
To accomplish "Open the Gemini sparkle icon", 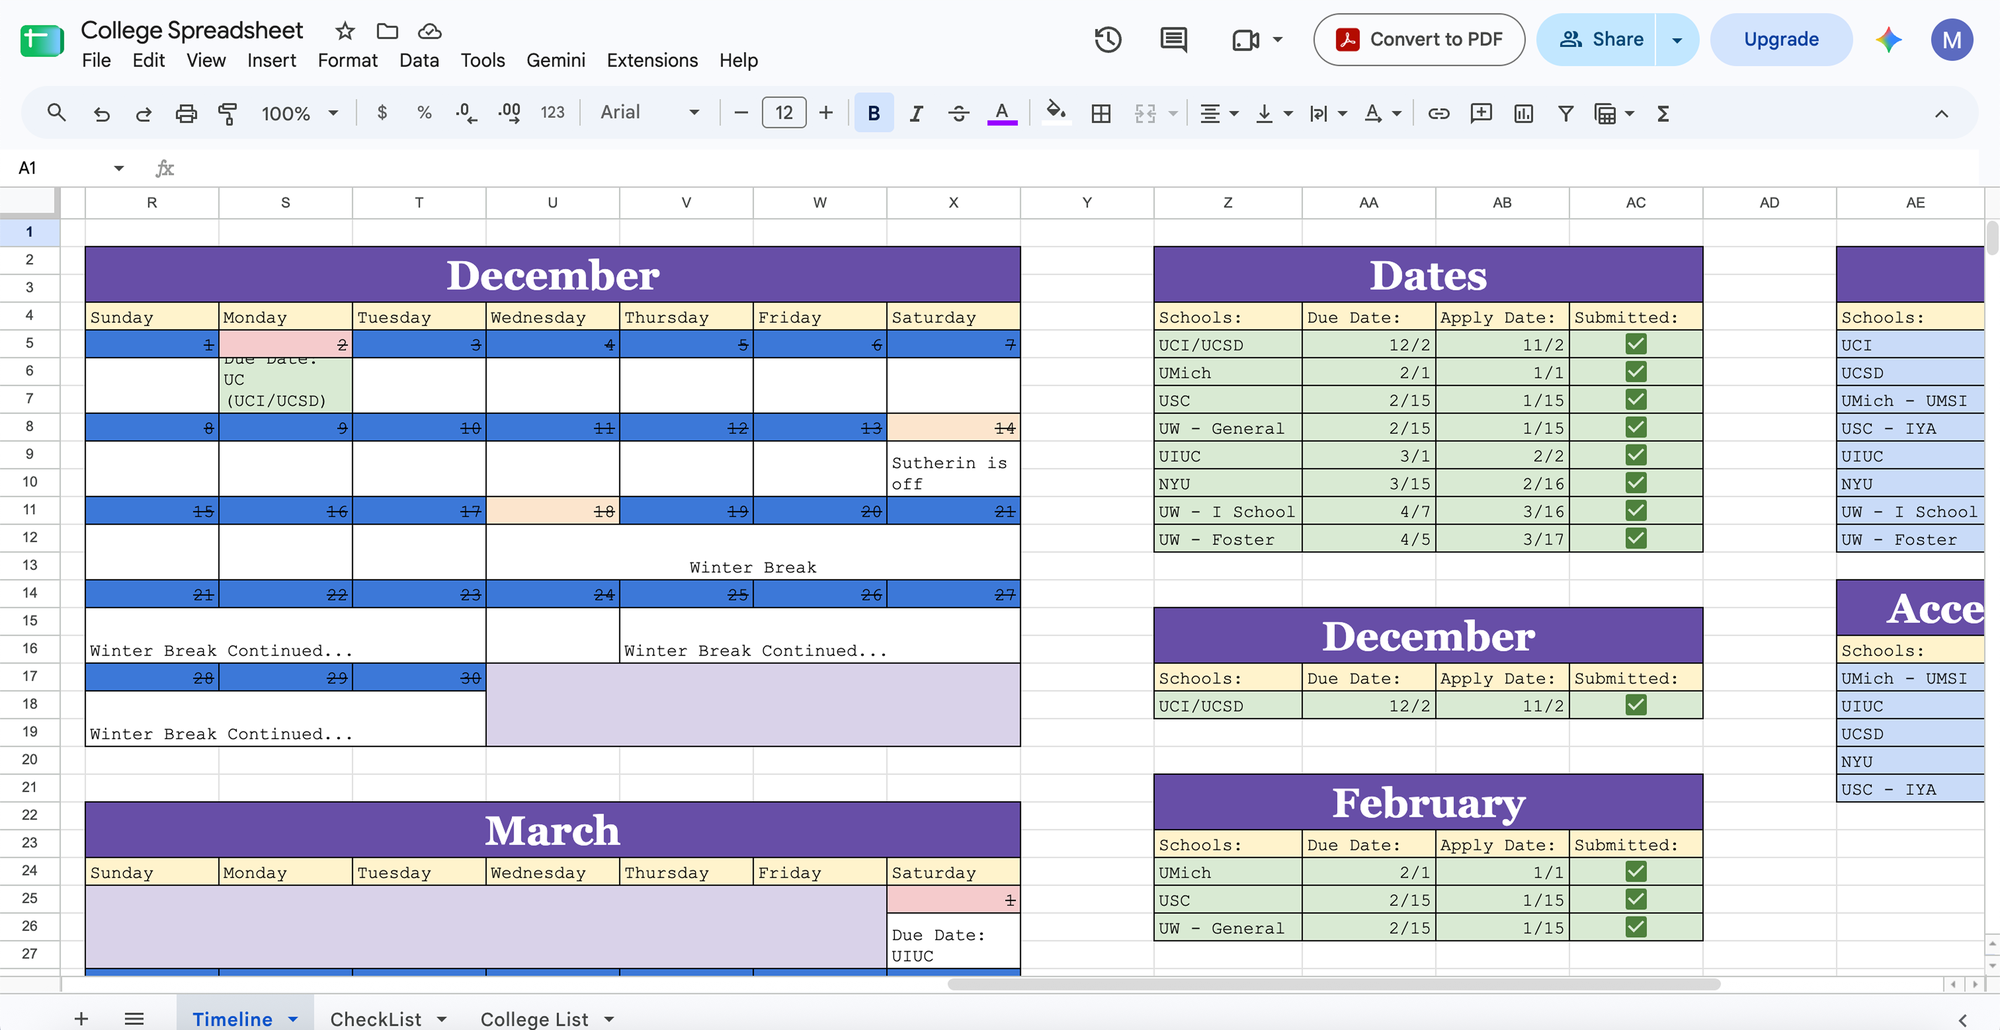I will click(1888, 40).
